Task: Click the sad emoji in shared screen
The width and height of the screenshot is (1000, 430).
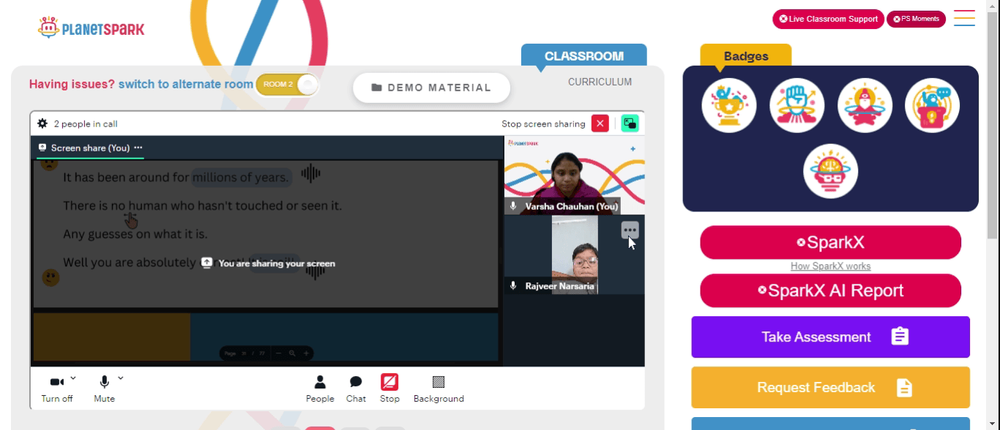Action: (49, 163)
